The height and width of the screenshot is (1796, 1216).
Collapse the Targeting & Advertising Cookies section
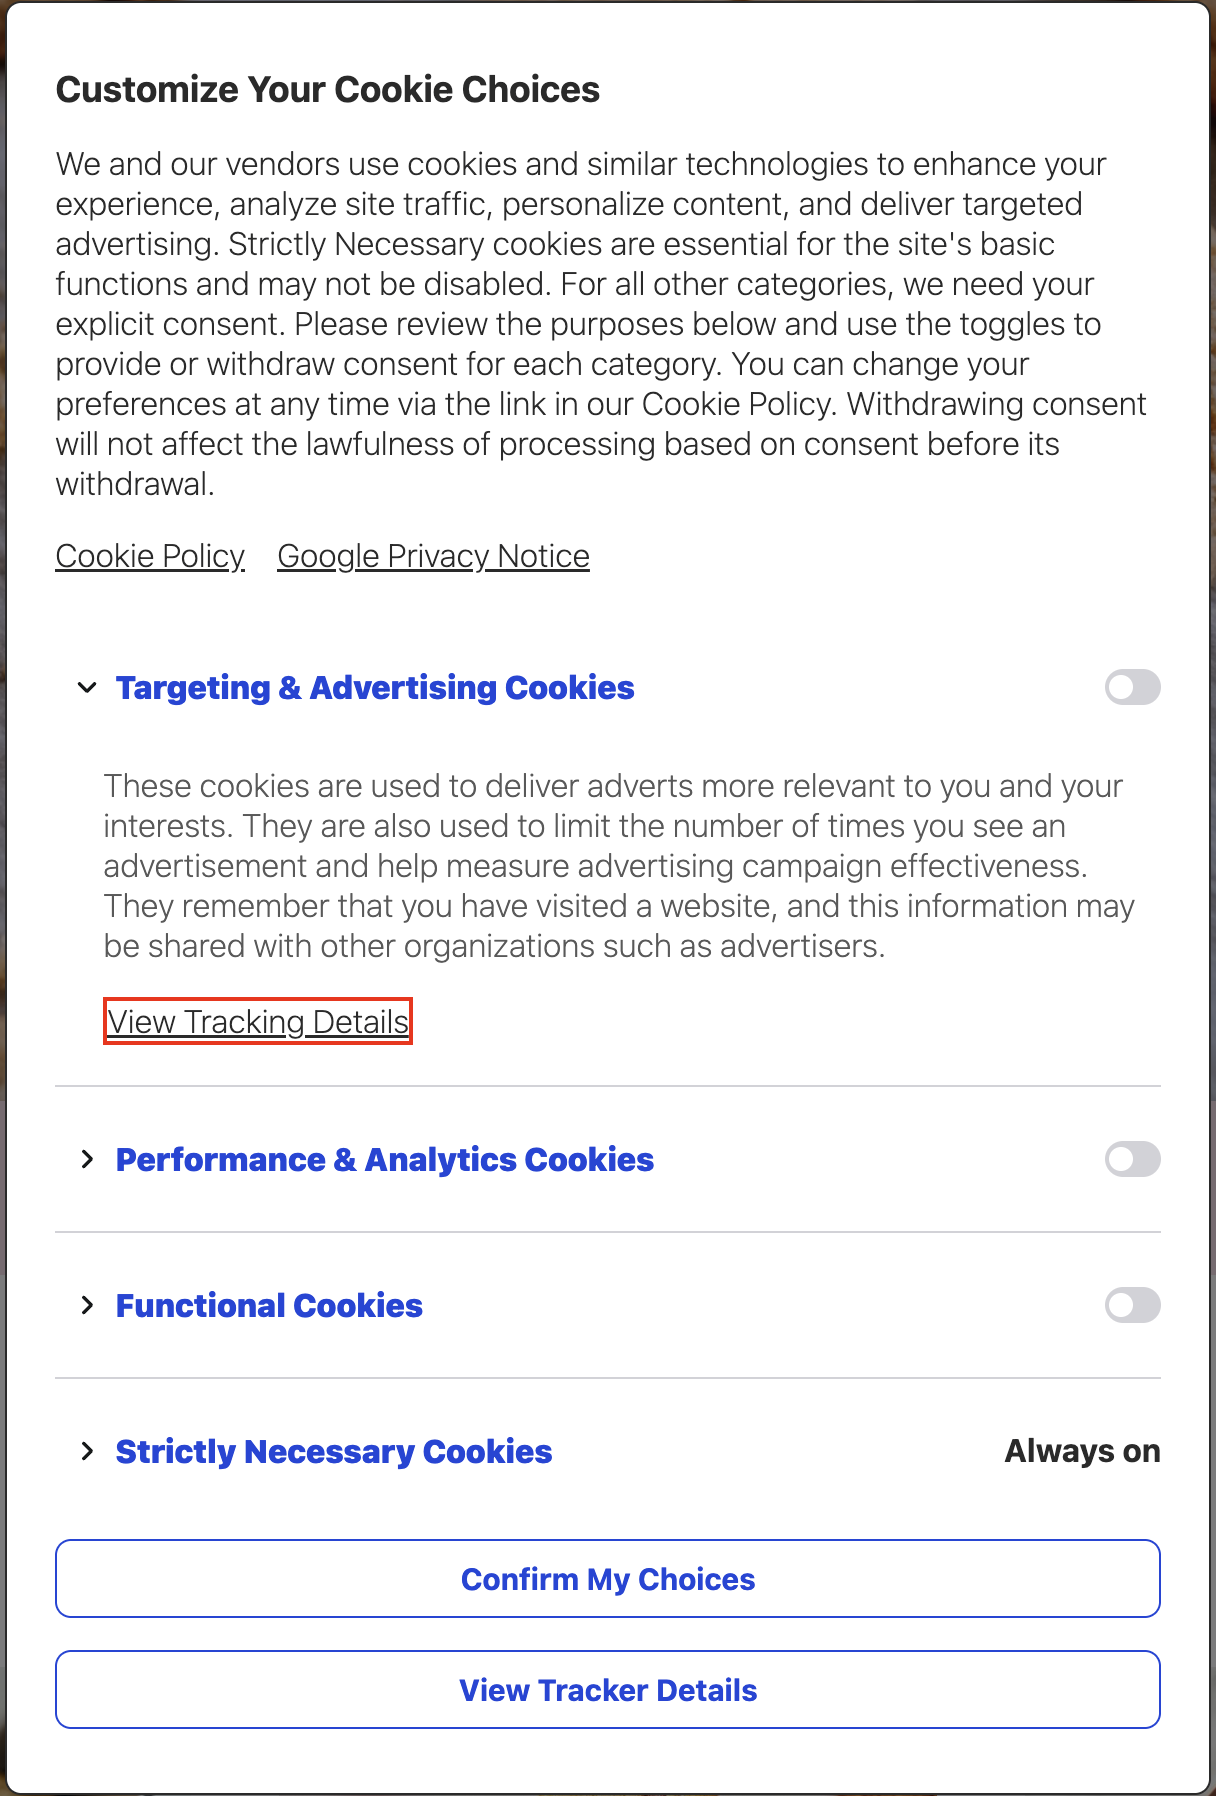click(x=86, y=687)
